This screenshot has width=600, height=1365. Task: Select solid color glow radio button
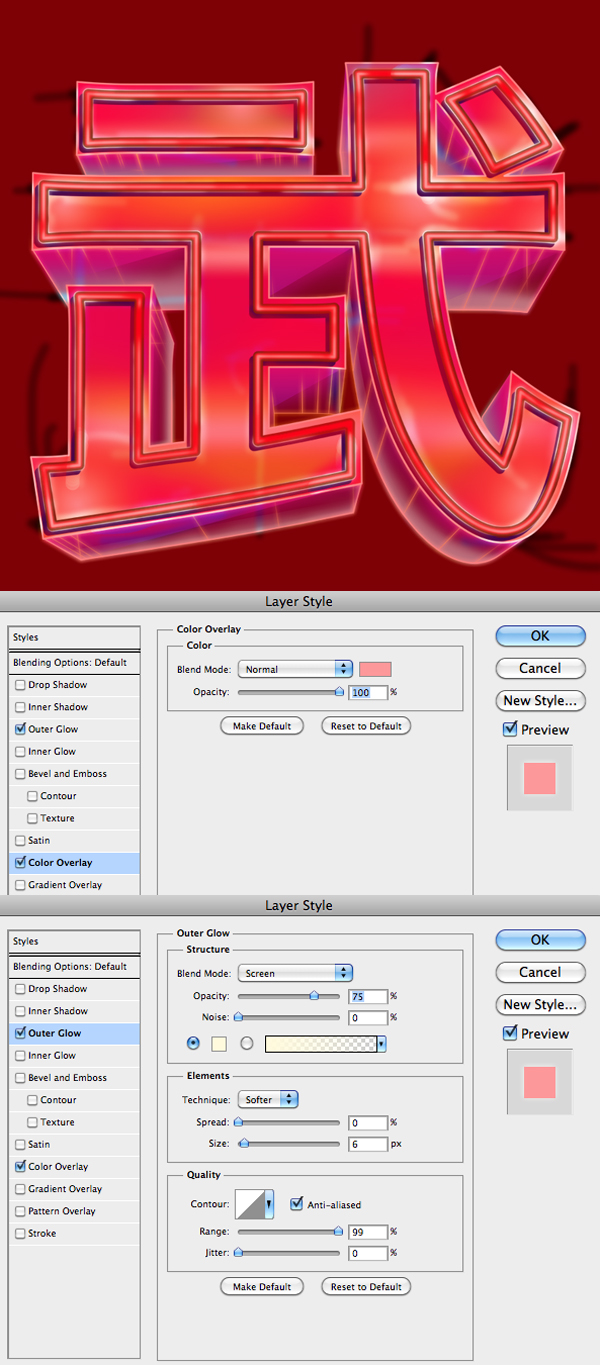194,1043
